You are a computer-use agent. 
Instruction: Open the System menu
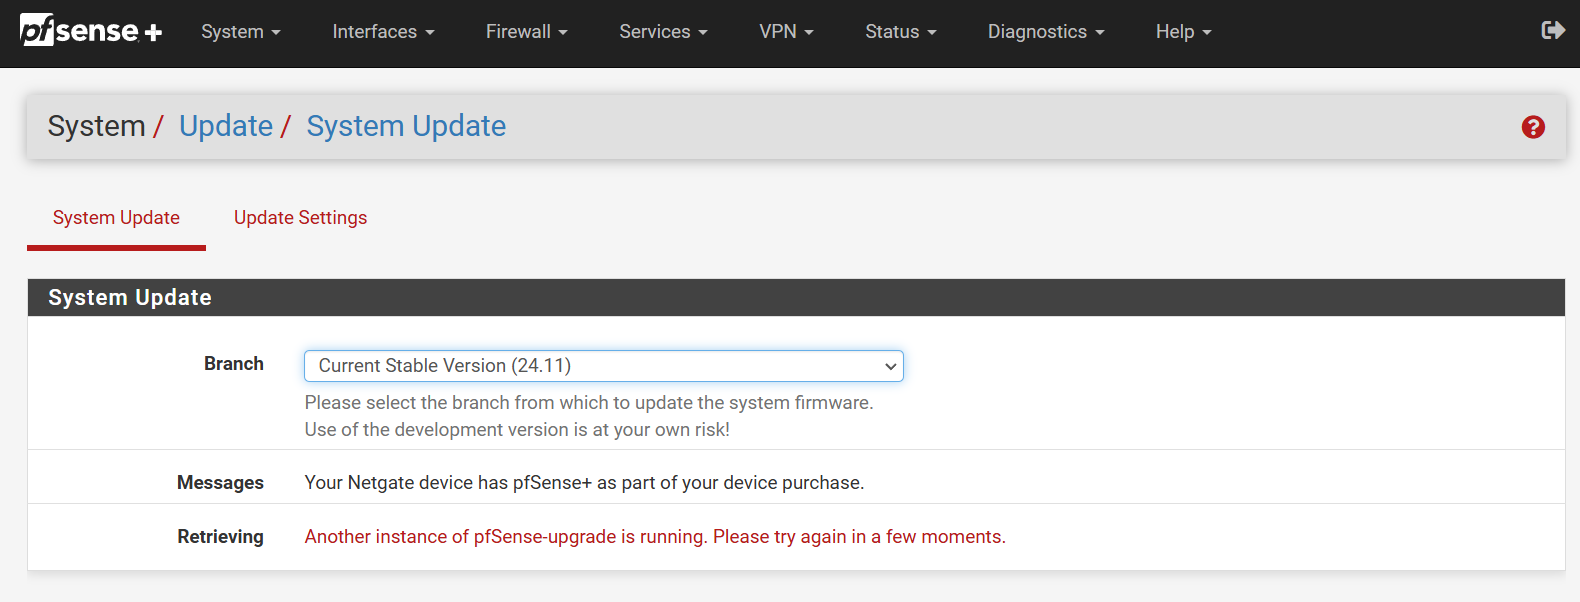point(241,32)
